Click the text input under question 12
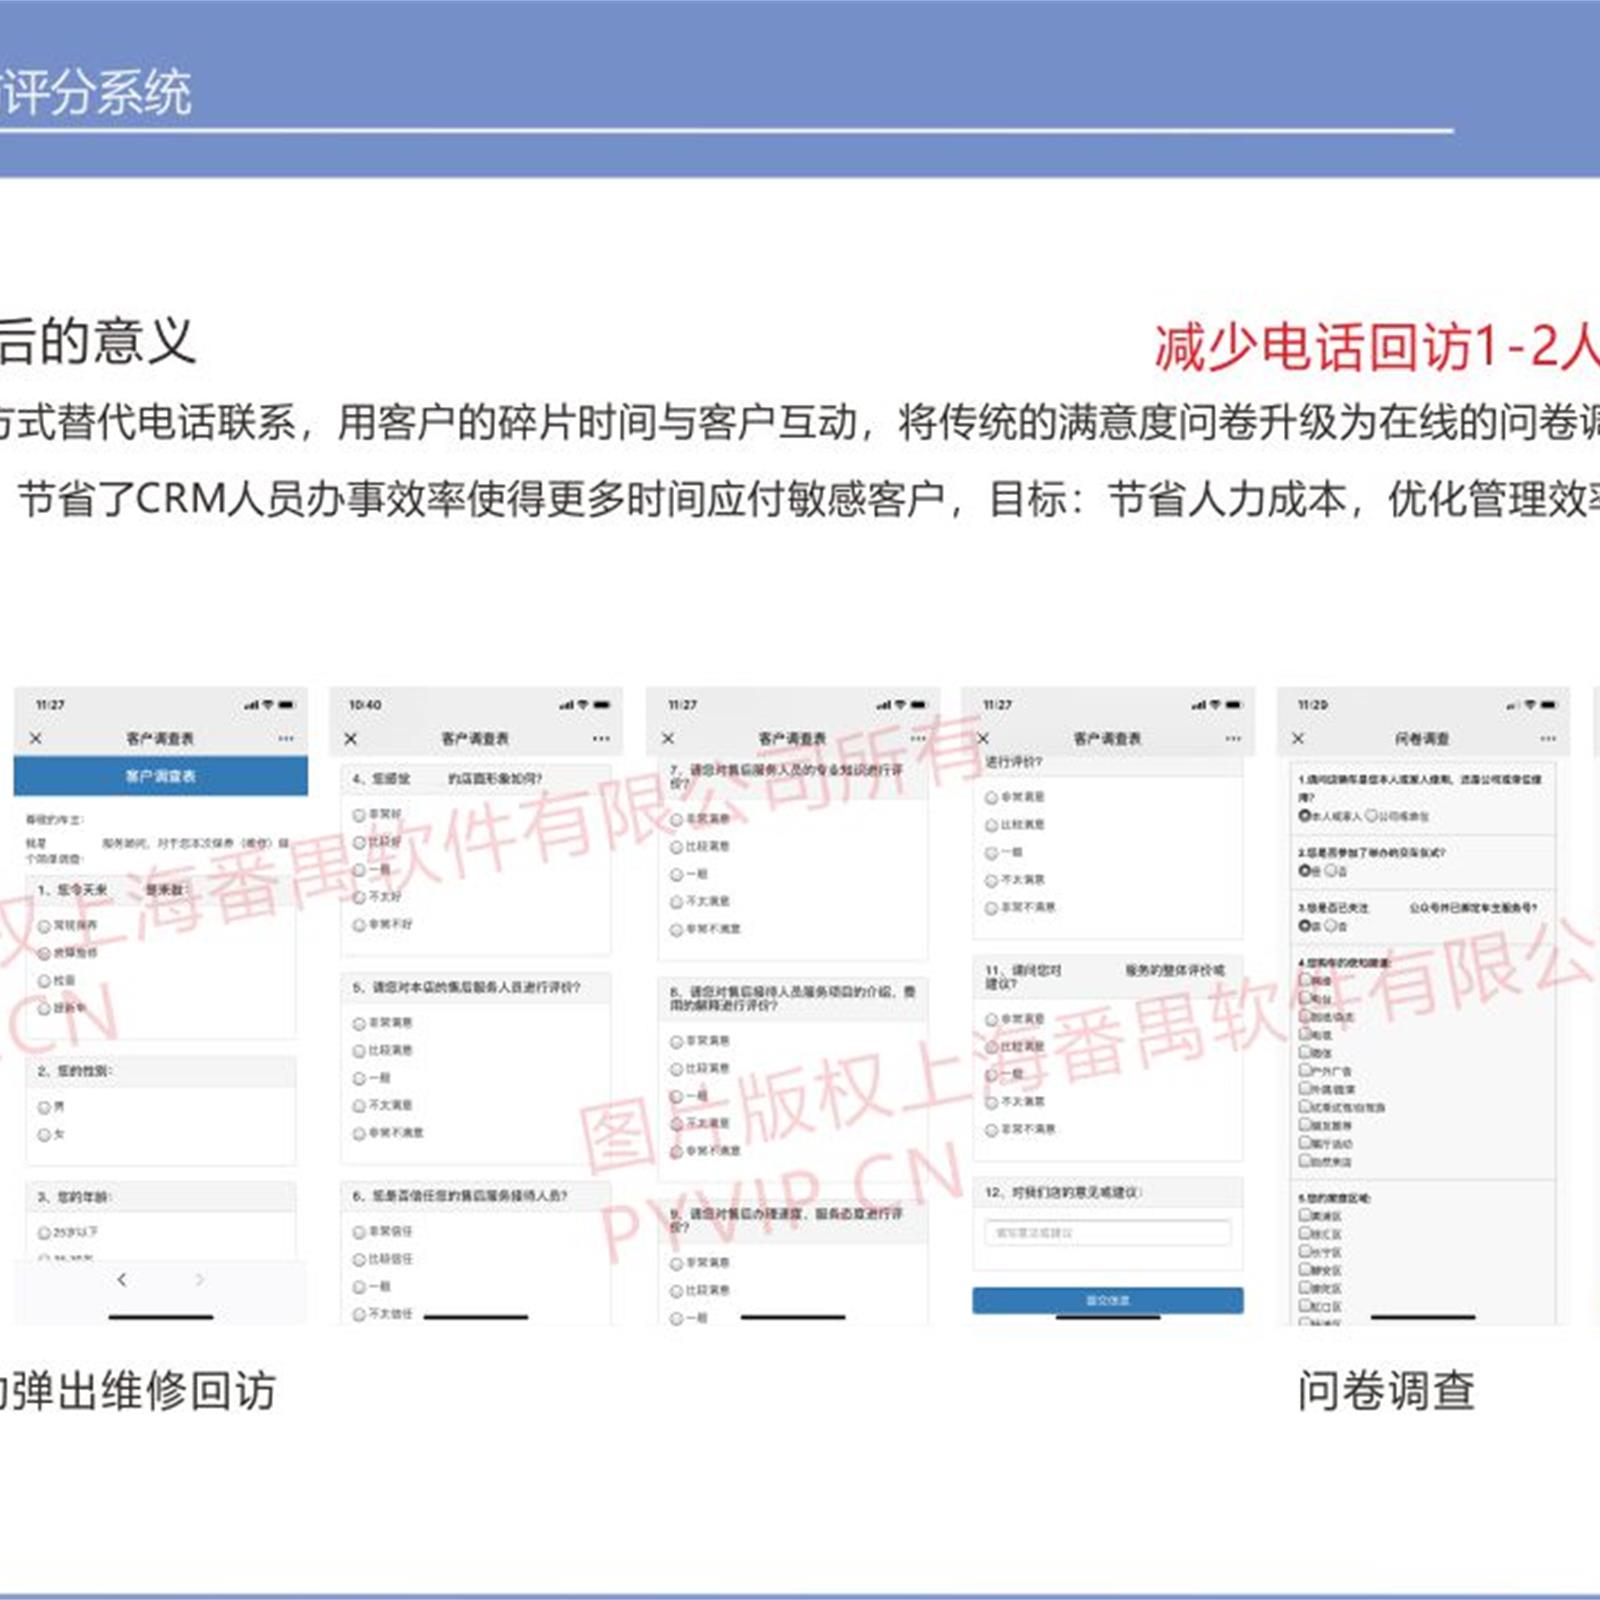Viewport: 1600px width, 1600px height. tap(1107, 1233)
